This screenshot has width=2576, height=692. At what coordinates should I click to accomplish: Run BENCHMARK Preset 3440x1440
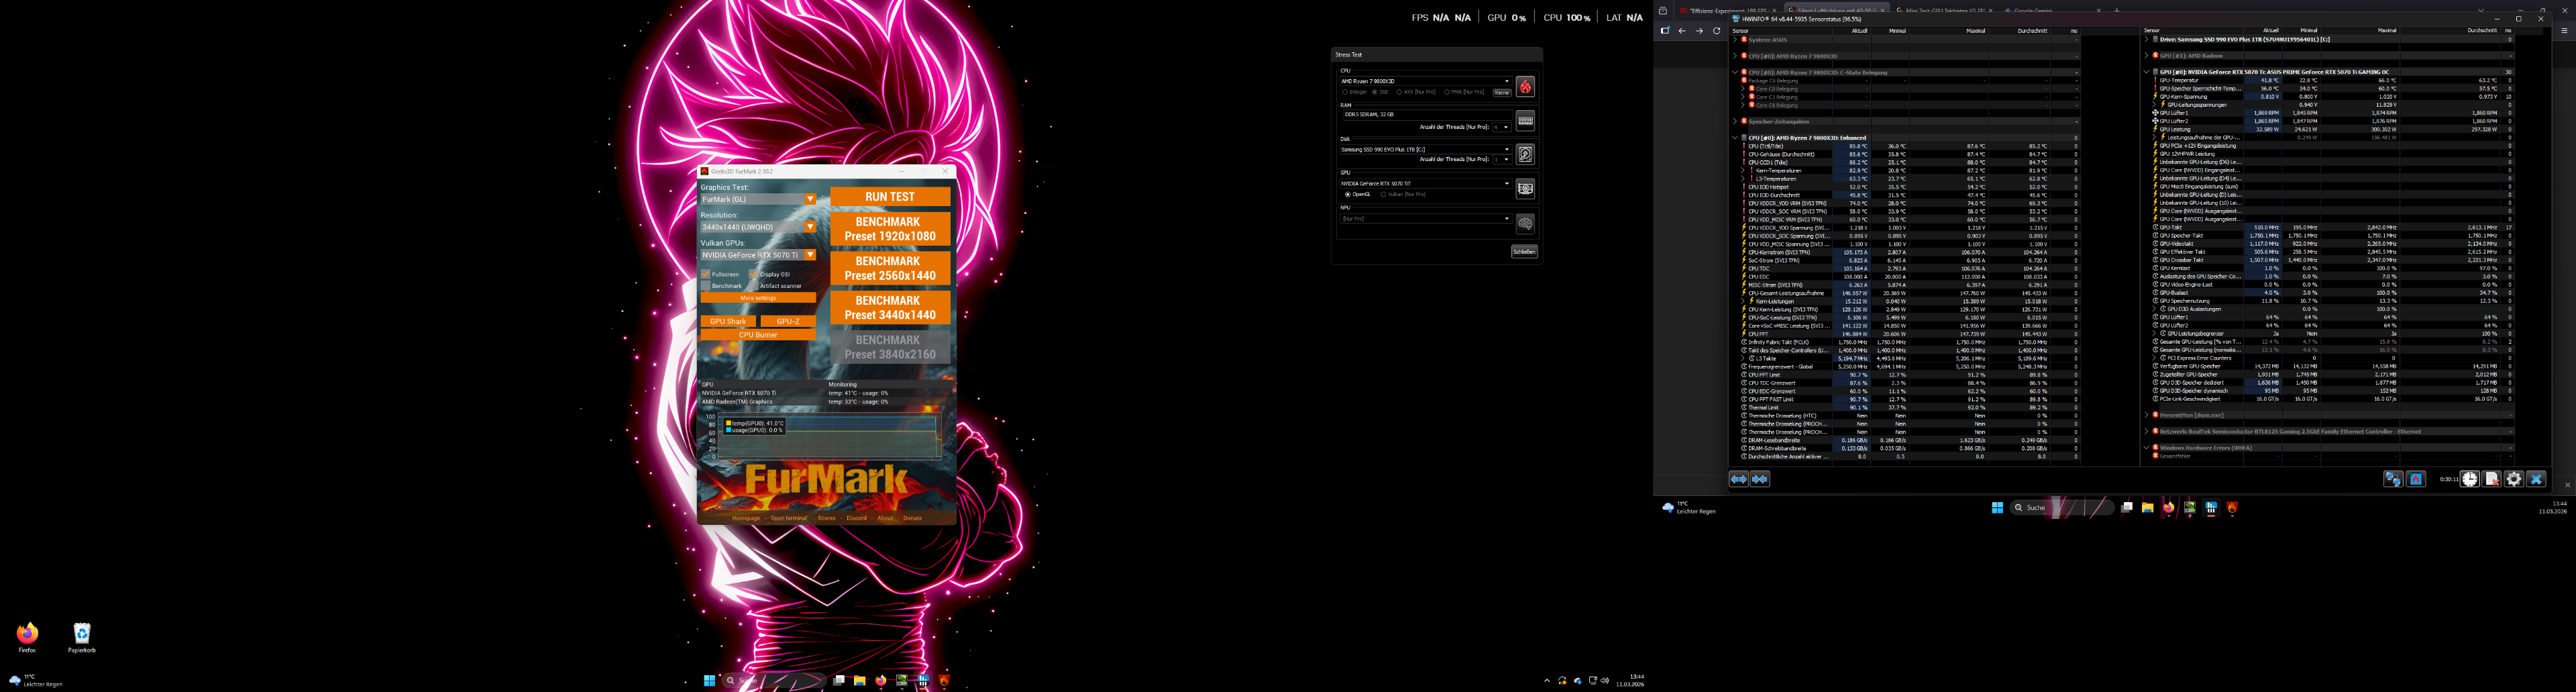click(890, 307)
